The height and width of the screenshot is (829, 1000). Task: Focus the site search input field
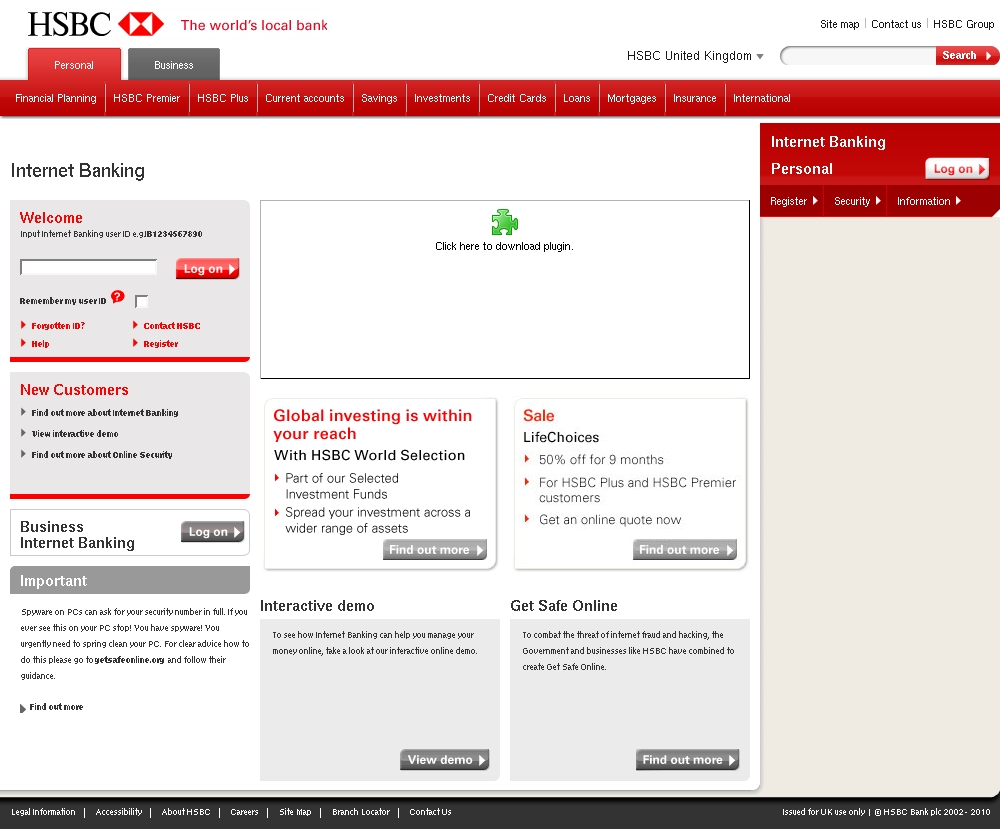click(858, 56)
